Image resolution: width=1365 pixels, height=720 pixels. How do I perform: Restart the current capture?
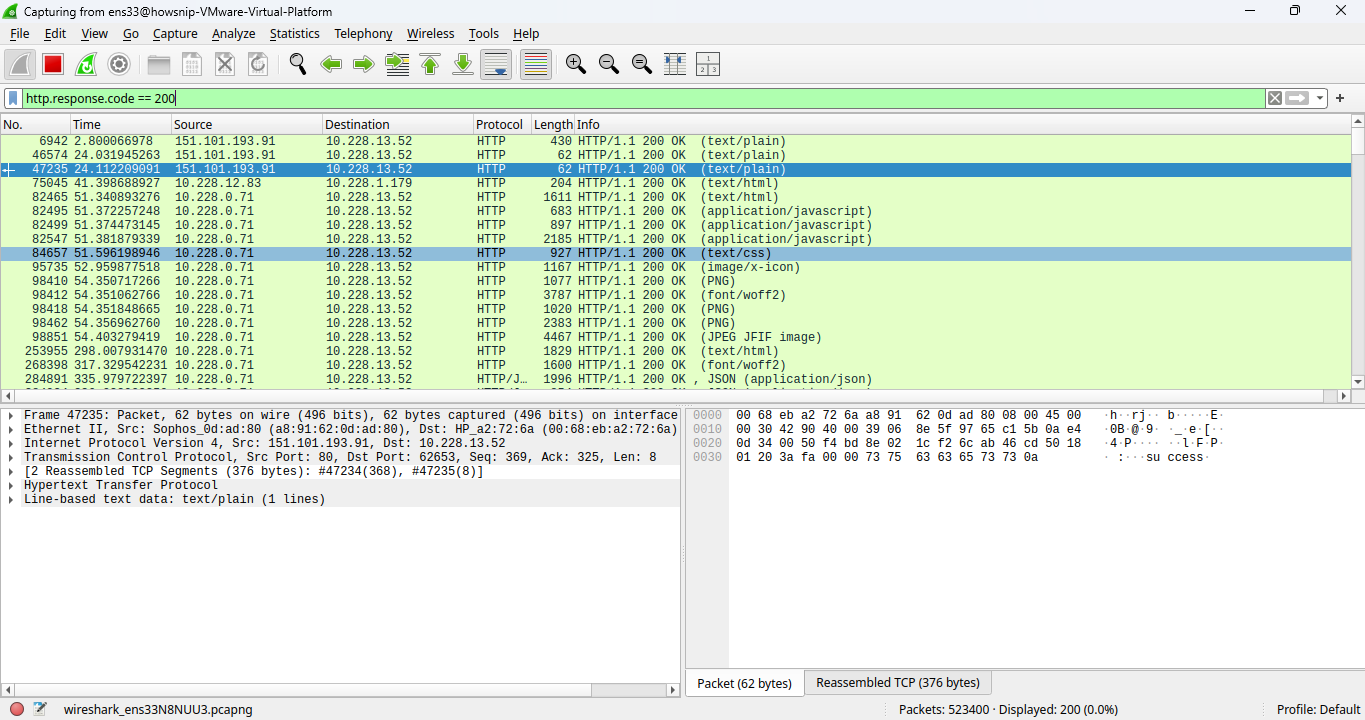tap(86, 64)
